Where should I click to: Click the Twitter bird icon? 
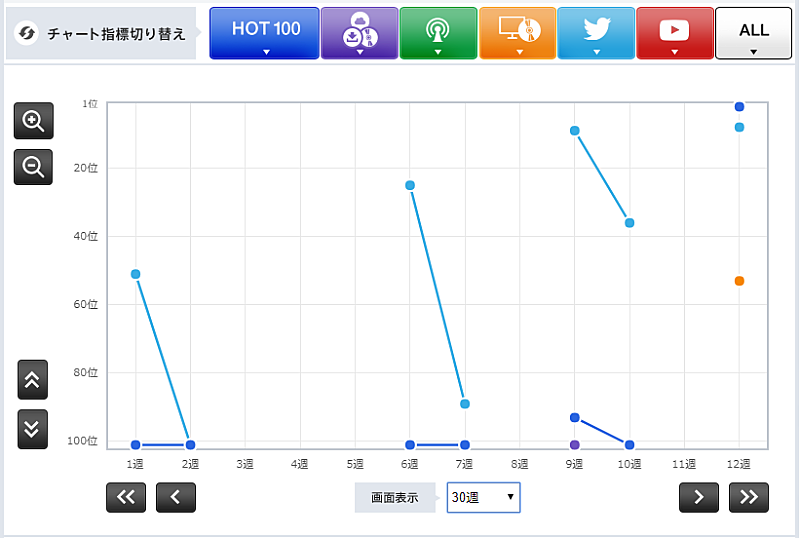pyautogui.click(x=596, y=30)
